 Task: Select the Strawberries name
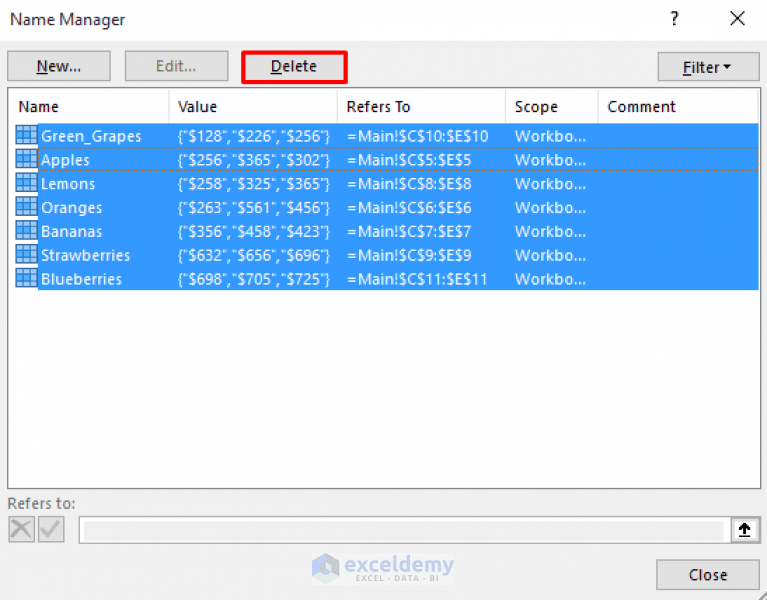click(x=86, y=255)
